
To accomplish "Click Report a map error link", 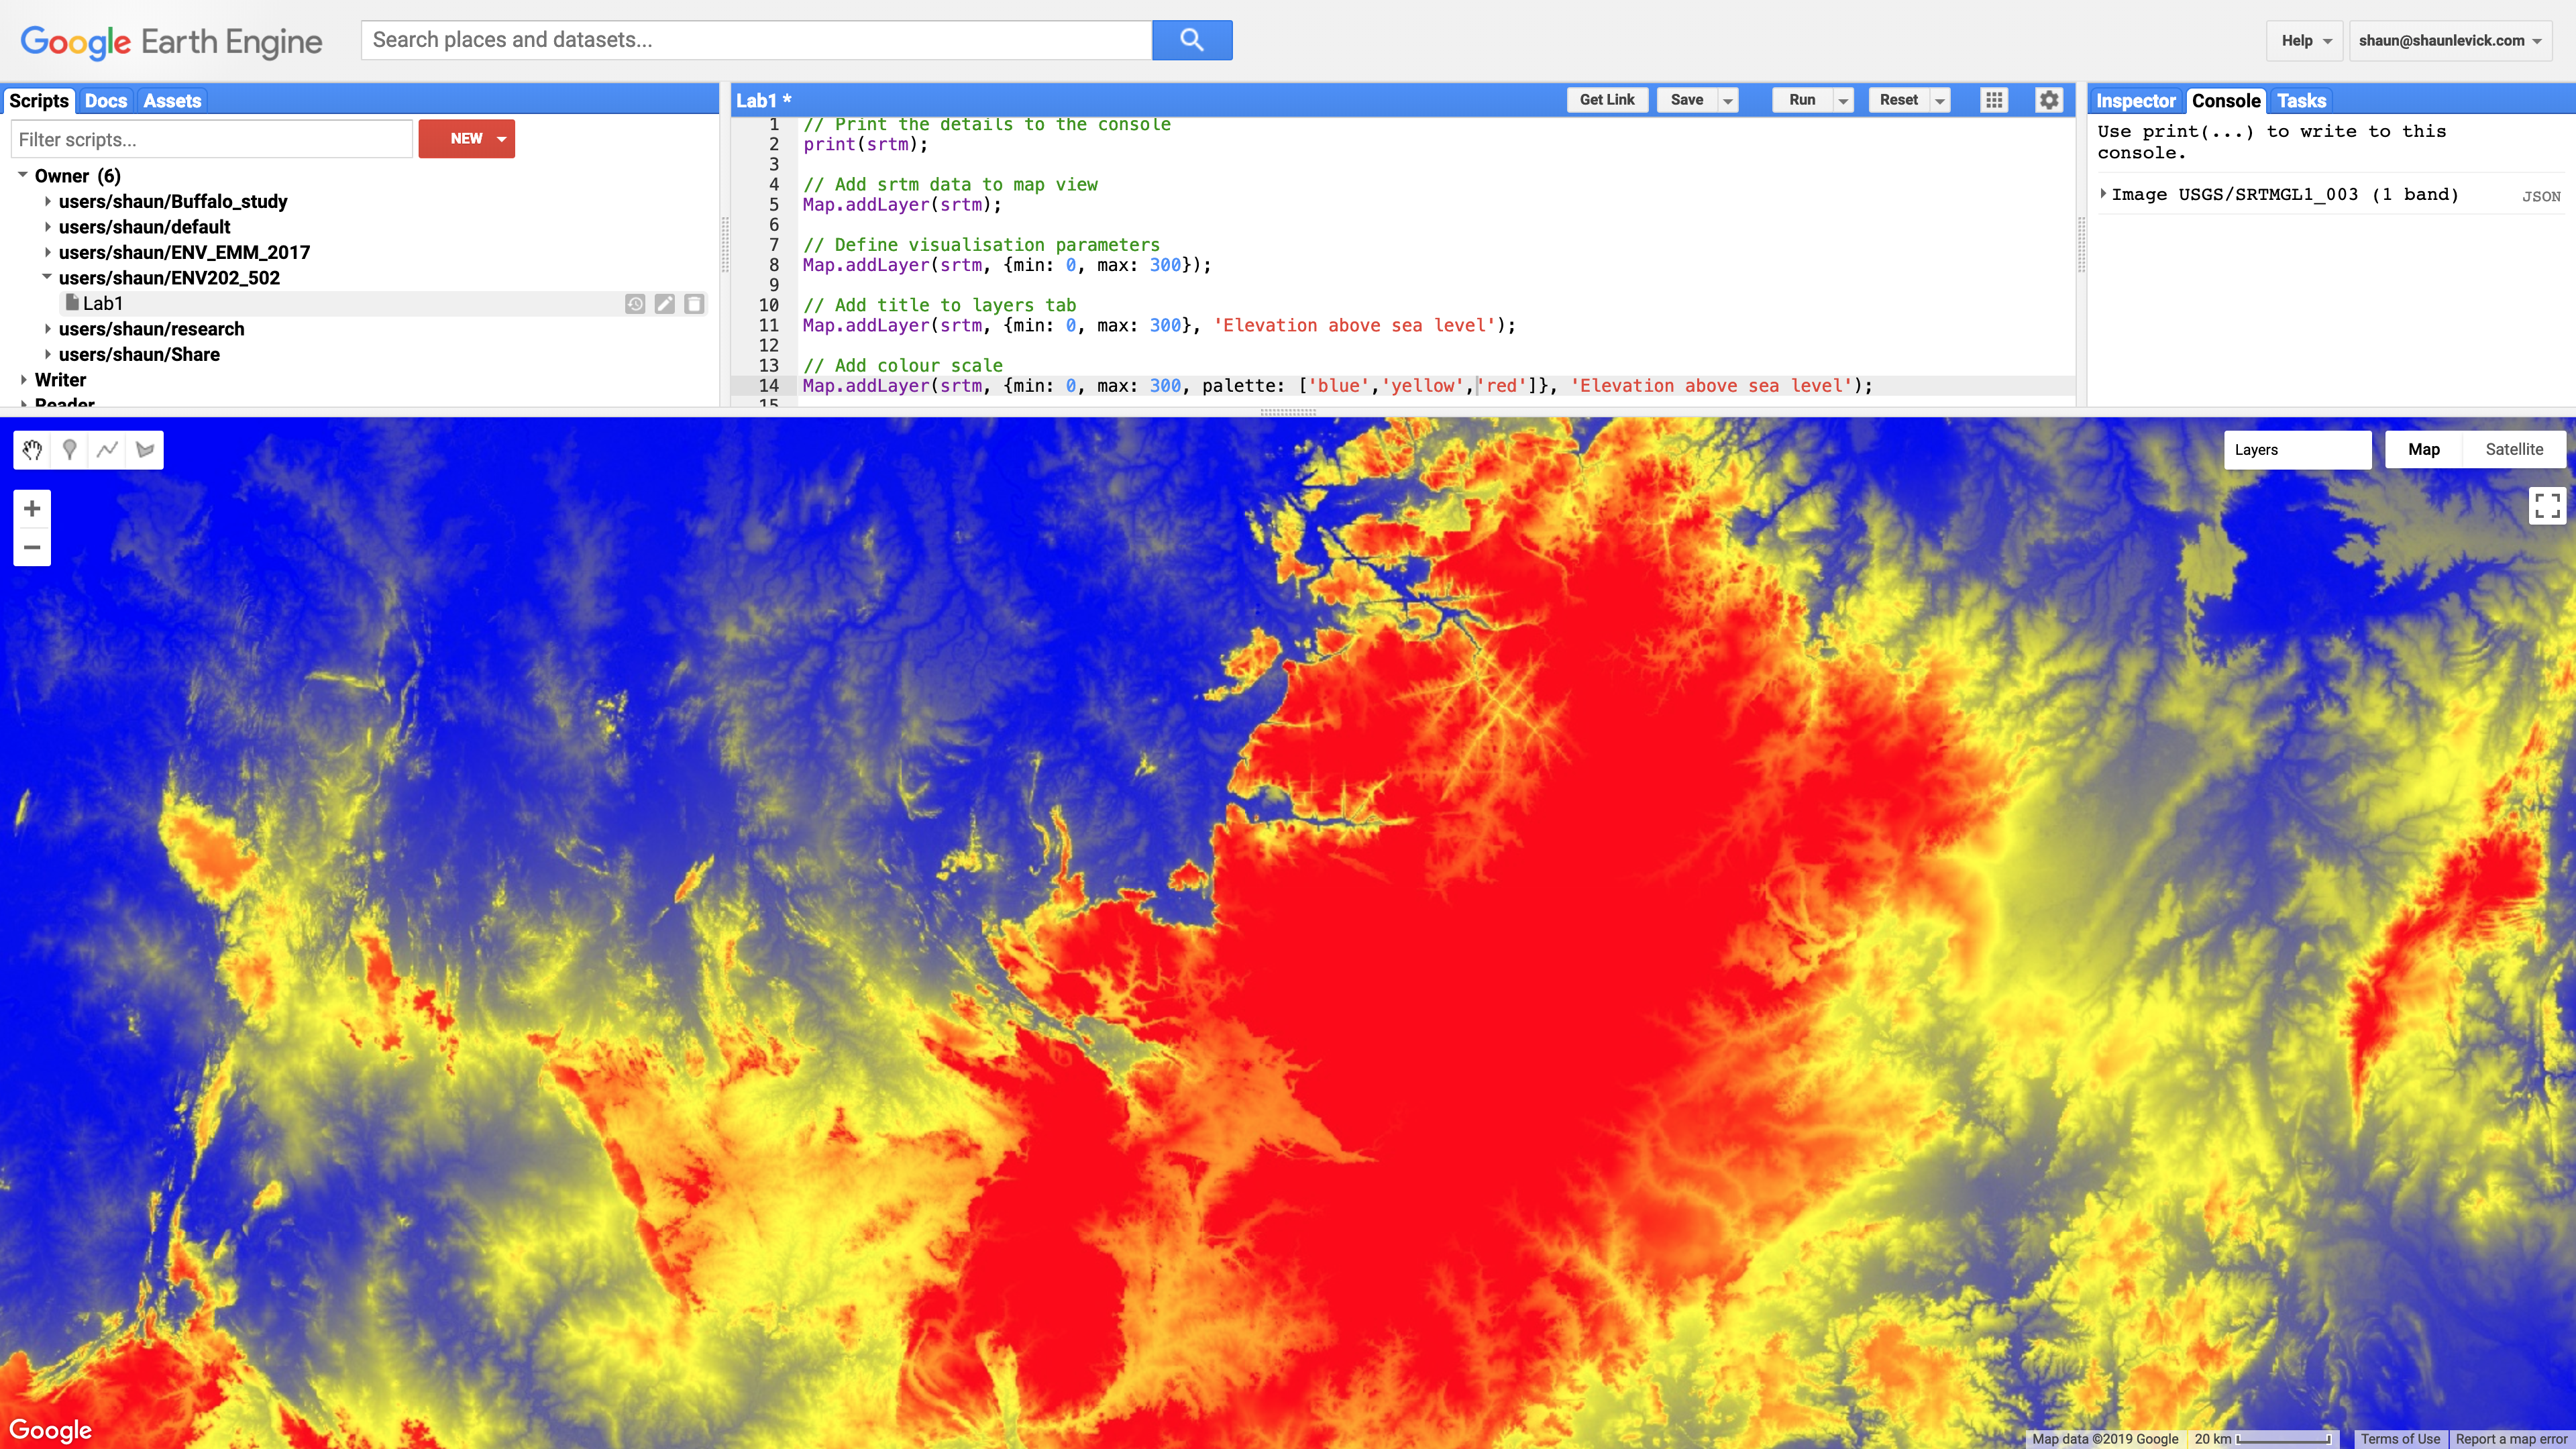I will coord(2511,1439).
